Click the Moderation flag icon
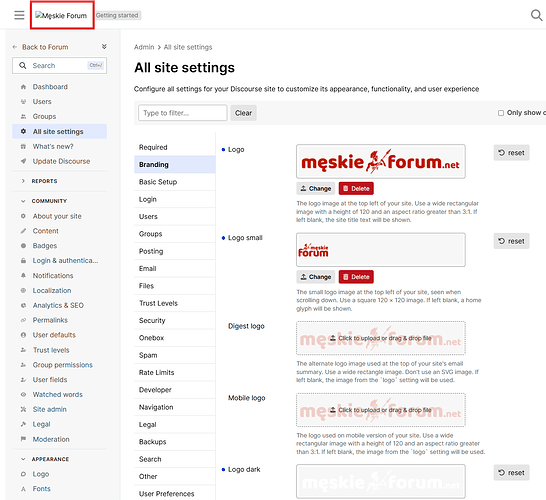Image resolution: width=546 pixels, height=500 pixels. 23,439
